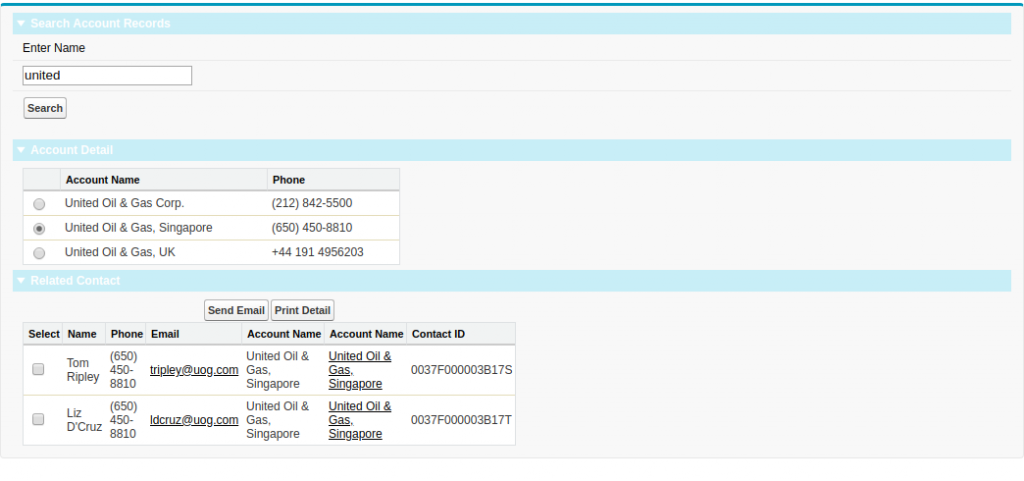Tick the checkbox for Tom Ripley
The width and height of the screenshot is (1024, 481).
click(x=38, y=369)
